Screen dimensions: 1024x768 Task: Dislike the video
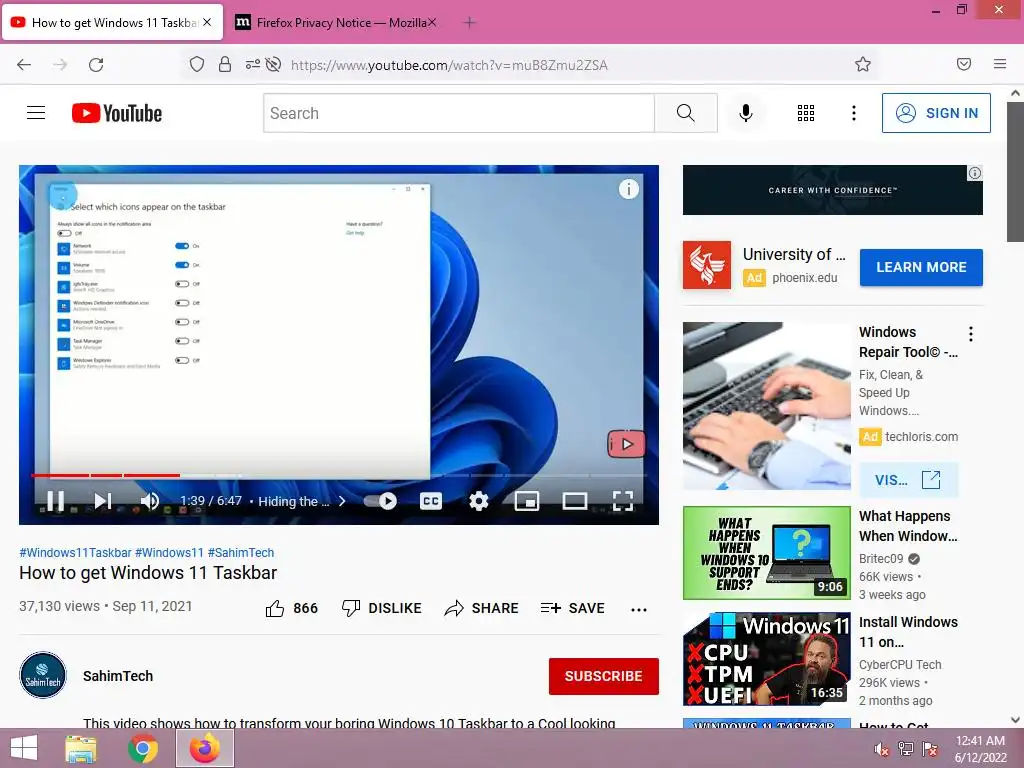[x=381, y=608]
